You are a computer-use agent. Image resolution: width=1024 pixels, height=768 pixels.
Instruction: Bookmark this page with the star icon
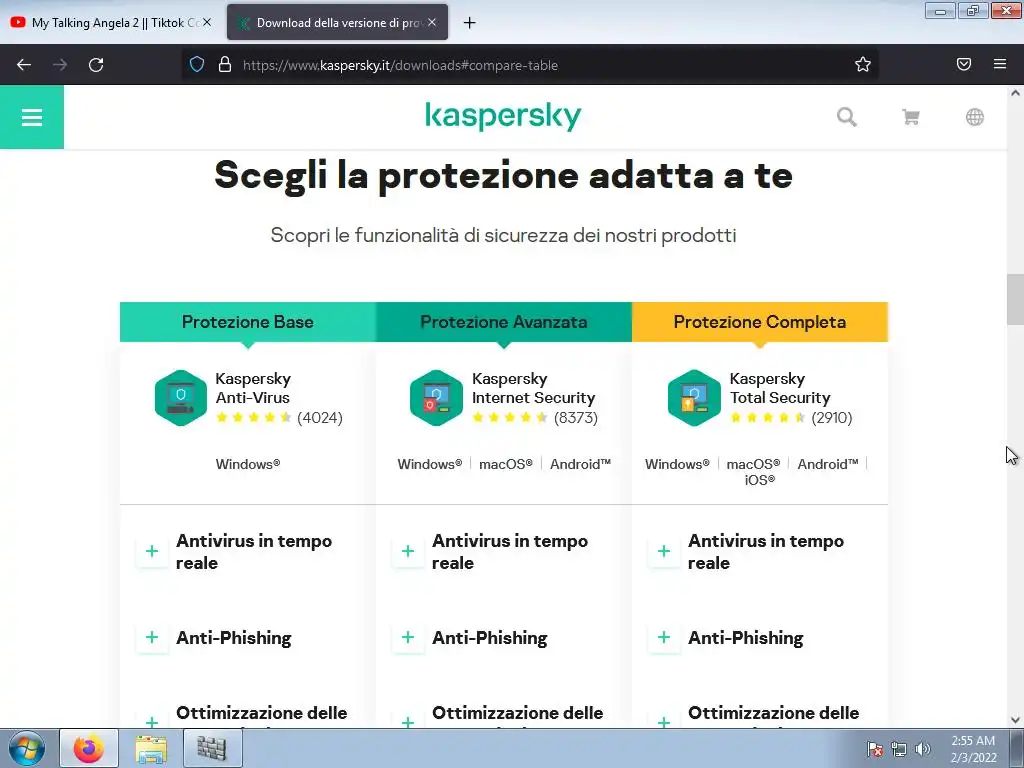pyautogui.click(x=863, y=65)
